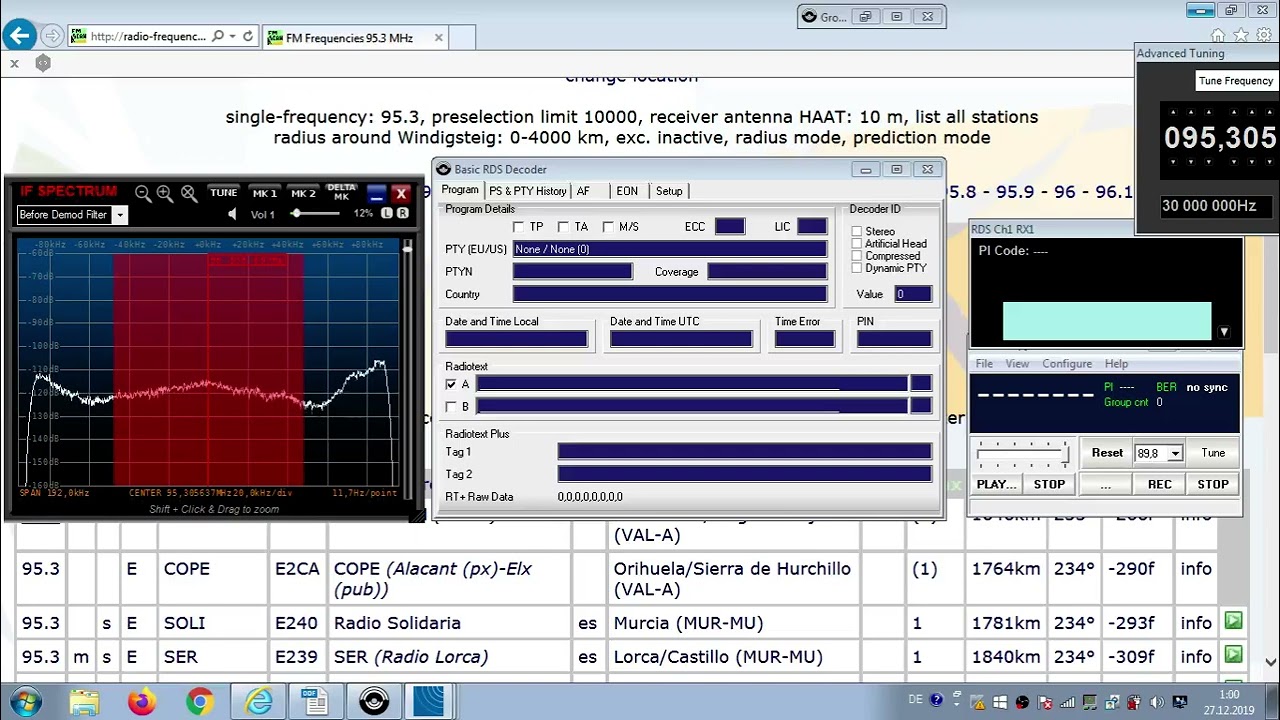Select left channel L indicator
The image size is (1280, 720).
click(x=388, y=213)
